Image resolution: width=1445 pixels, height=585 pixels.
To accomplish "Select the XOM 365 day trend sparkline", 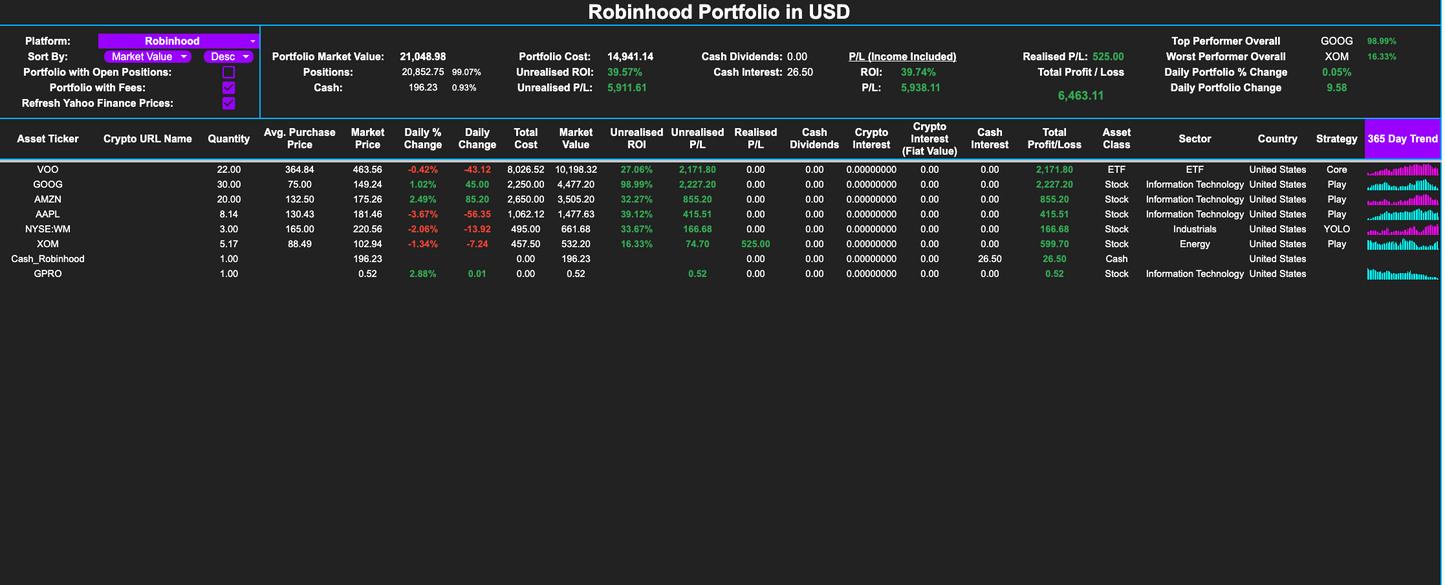I will [1403, 244].
